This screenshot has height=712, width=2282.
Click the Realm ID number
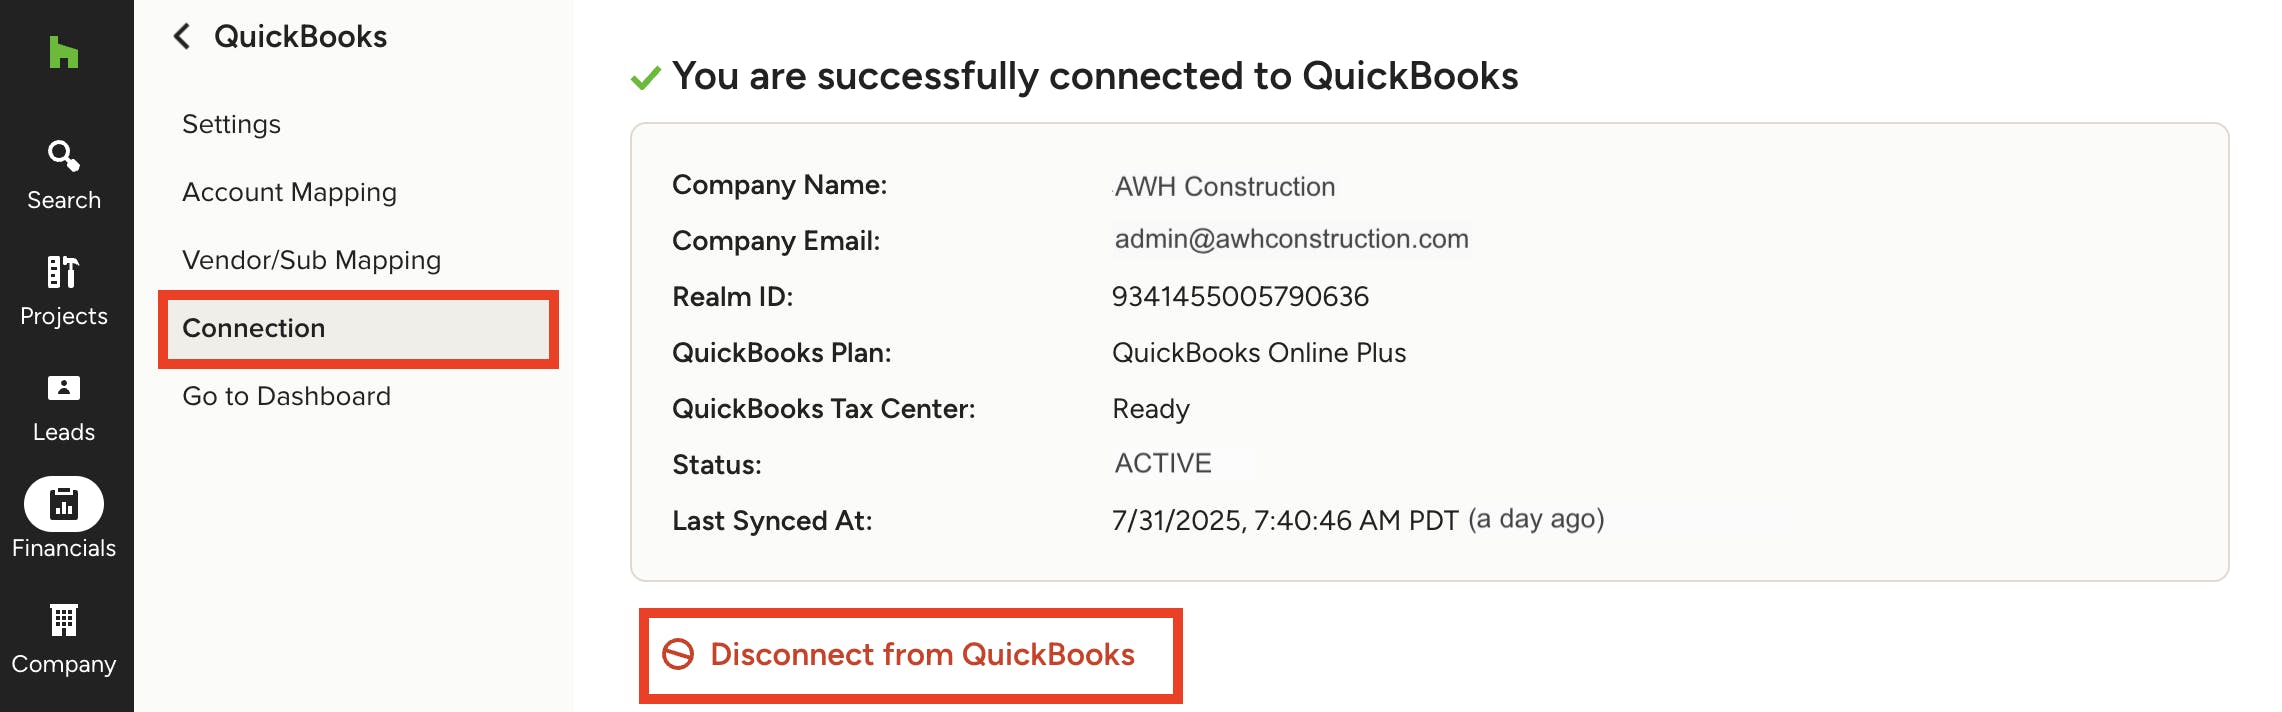click(x=1240, y=297)
